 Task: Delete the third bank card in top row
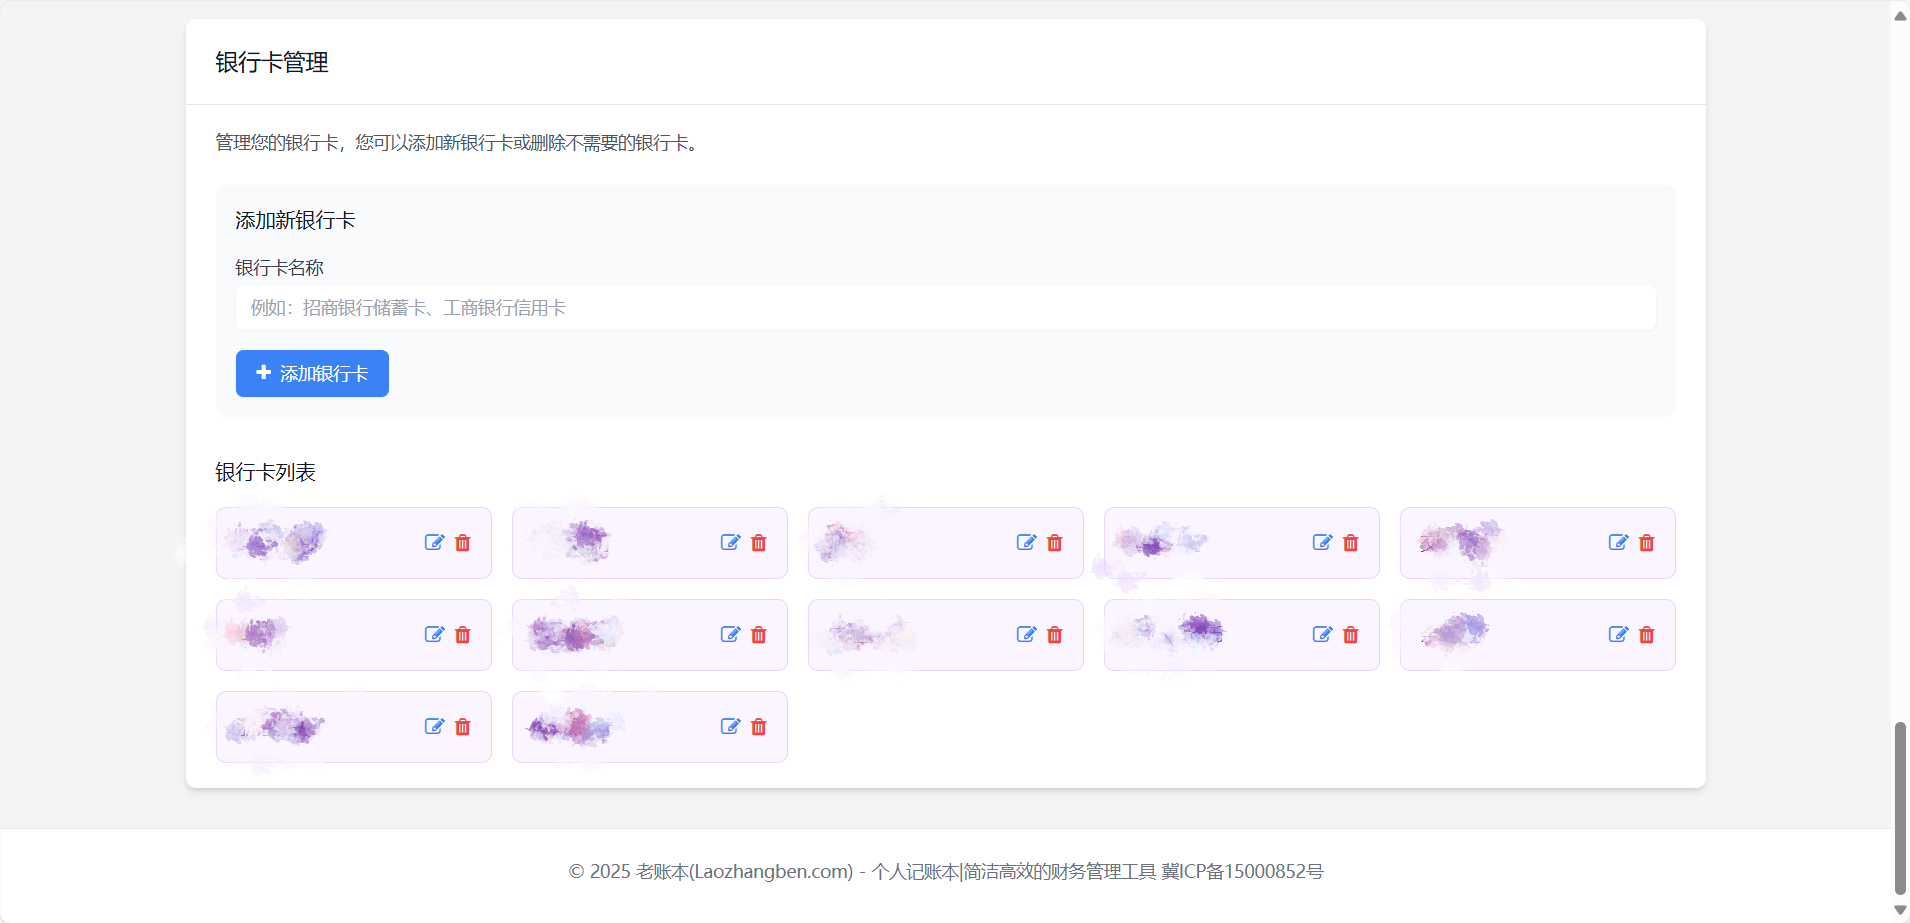point(1055,543)
